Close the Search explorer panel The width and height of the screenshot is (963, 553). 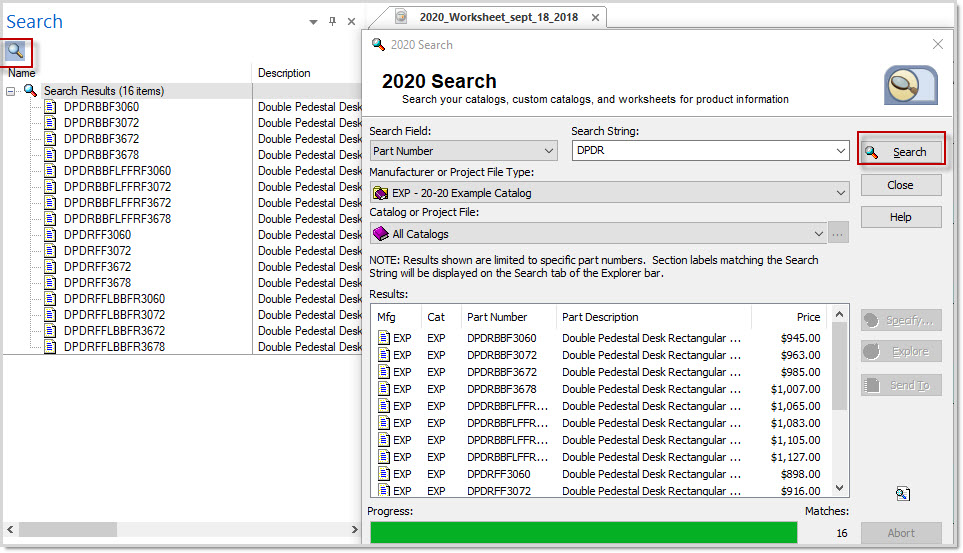[x=351, y=22]
